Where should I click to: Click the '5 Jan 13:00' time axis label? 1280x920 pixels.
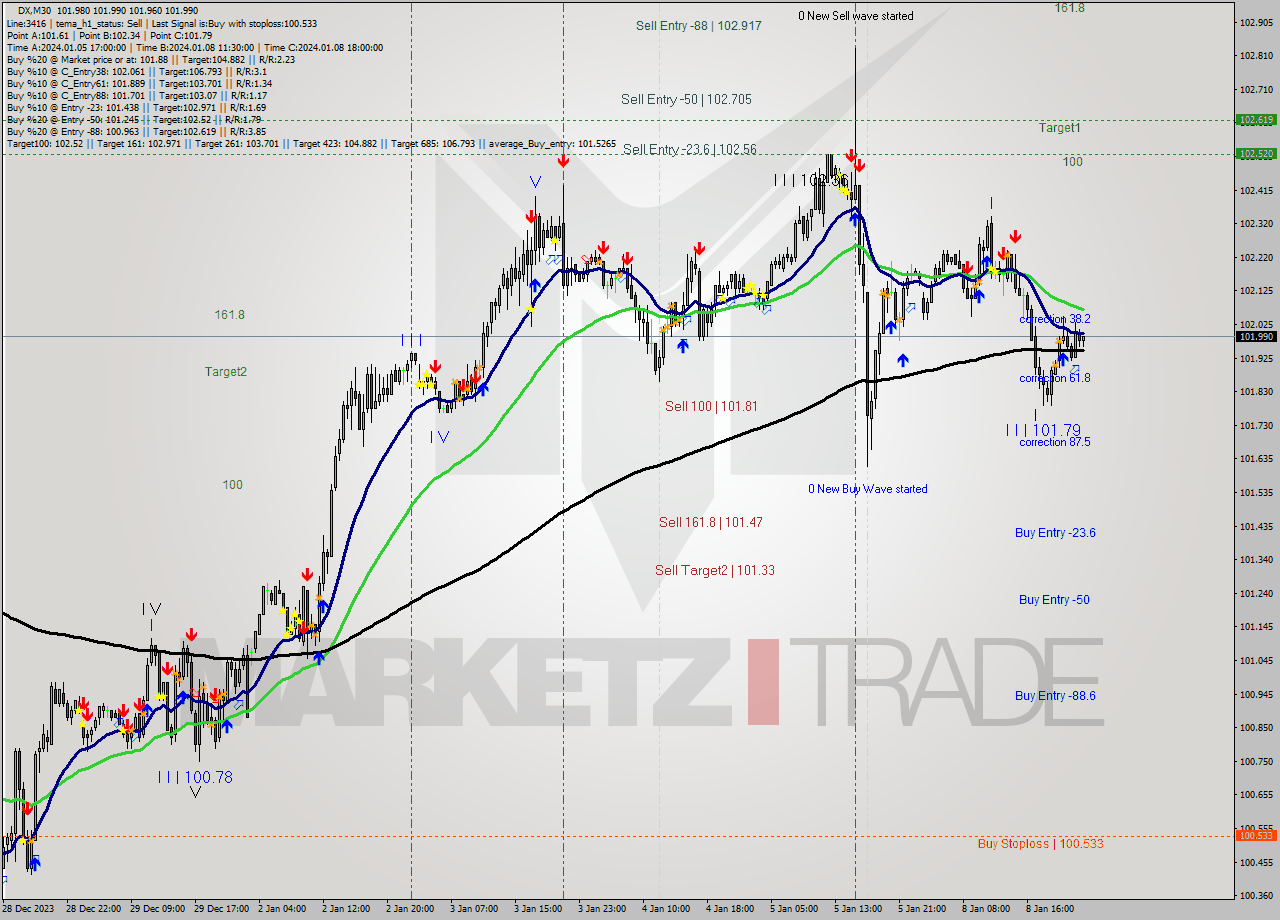(856, 909)
